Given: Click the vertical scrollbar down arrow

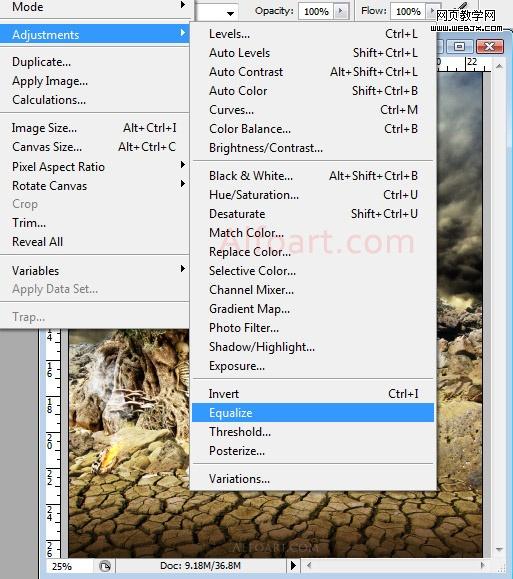Looking at the screenshot, I should (x=499, y=549).
